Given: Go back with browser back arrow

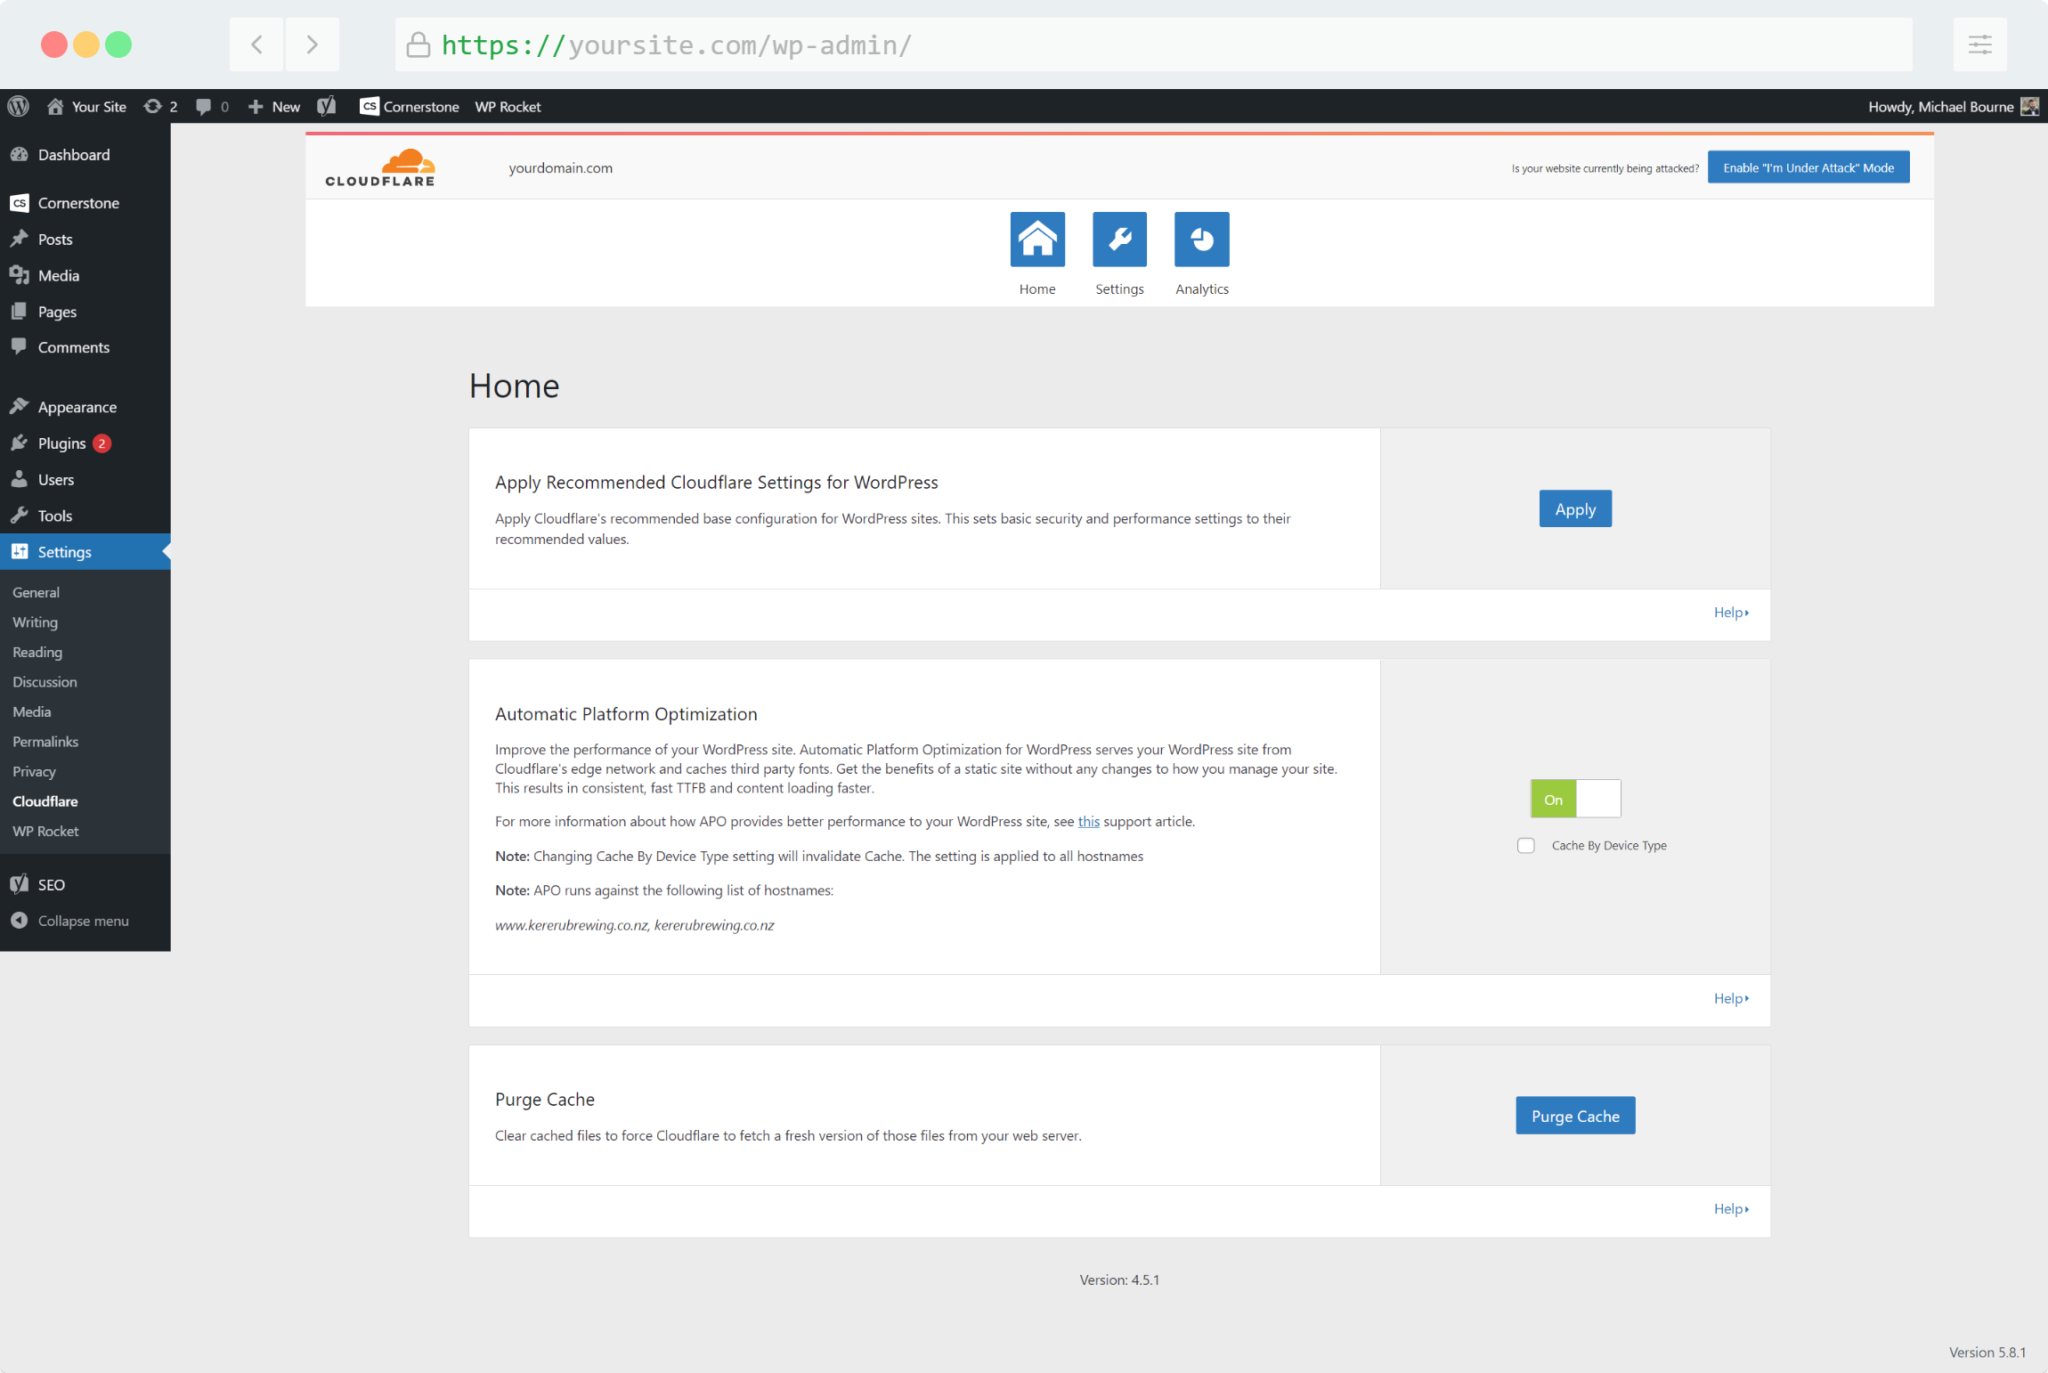Looking at the screenshot, I should tap(257, 44).
